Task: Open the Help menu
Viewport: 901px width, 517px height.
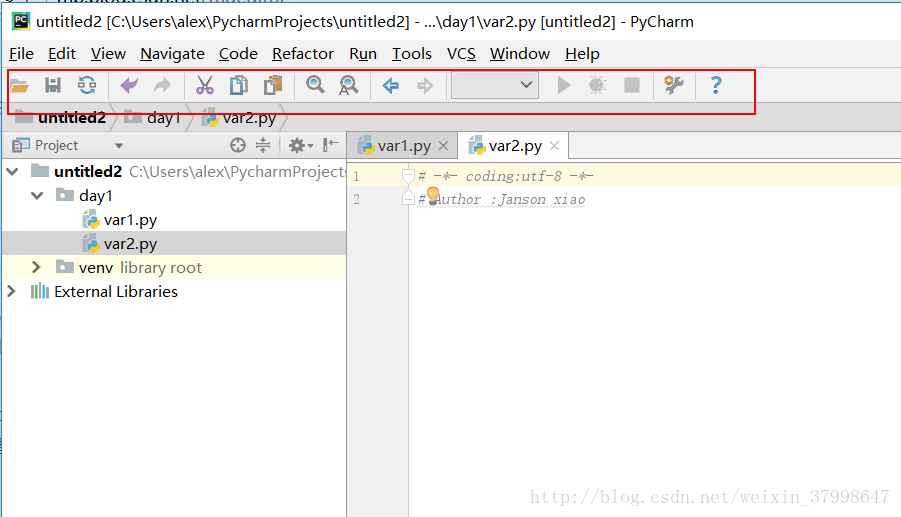Action: [582, 54]
